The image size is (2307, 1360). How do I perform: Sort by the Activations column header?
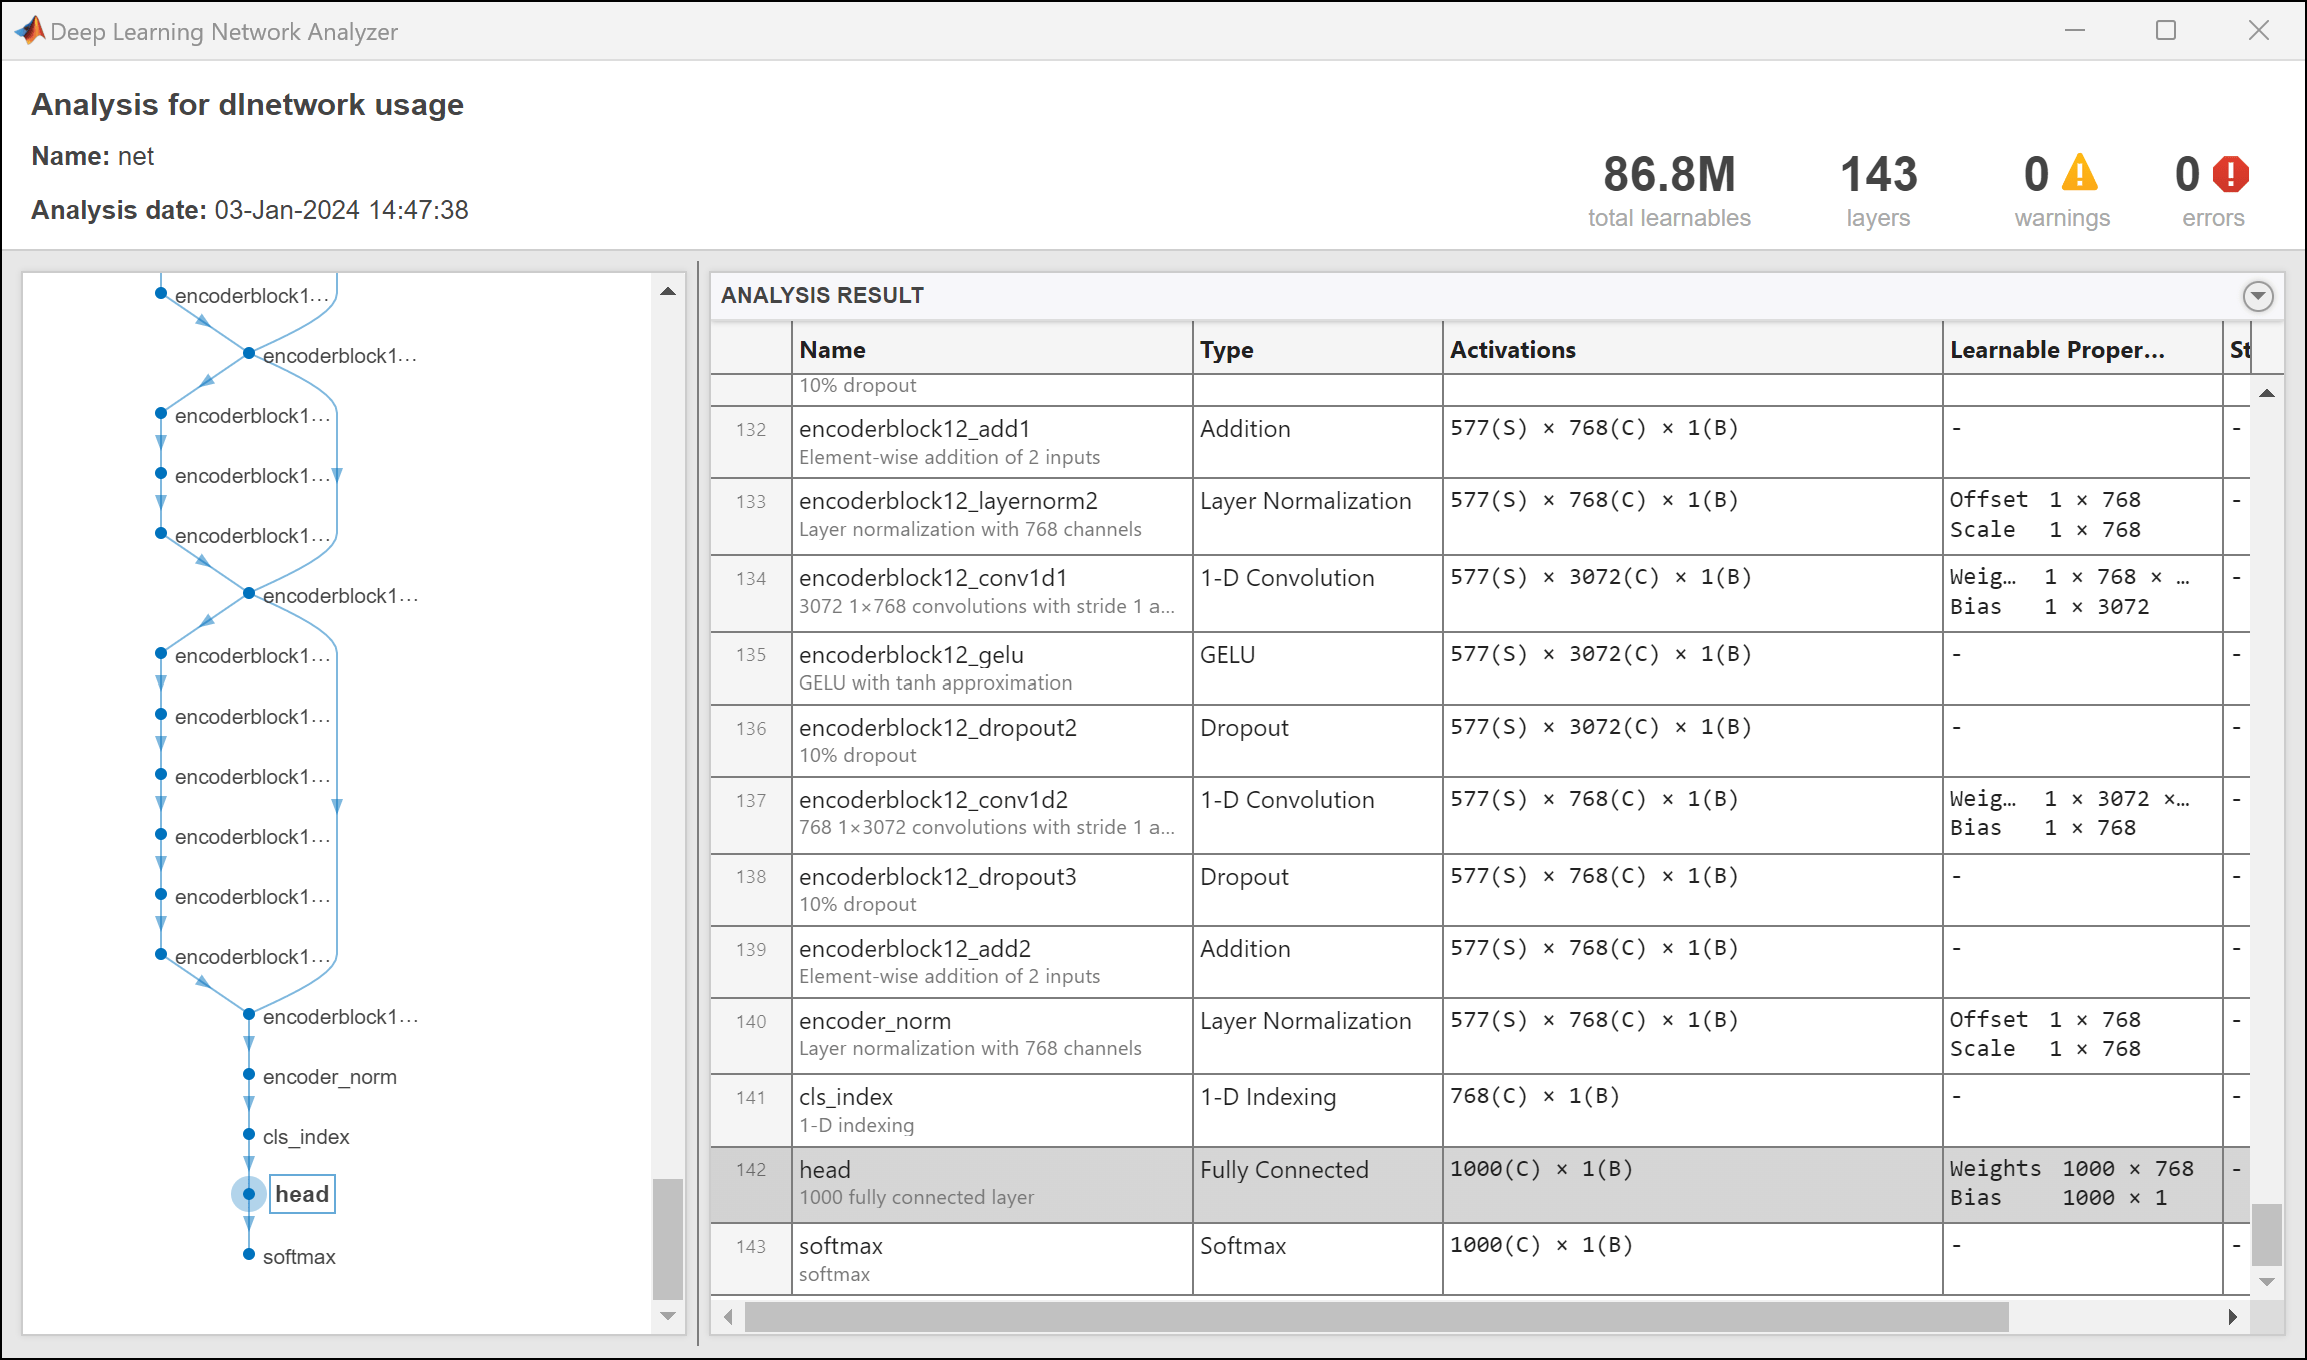coord(1512,349)
